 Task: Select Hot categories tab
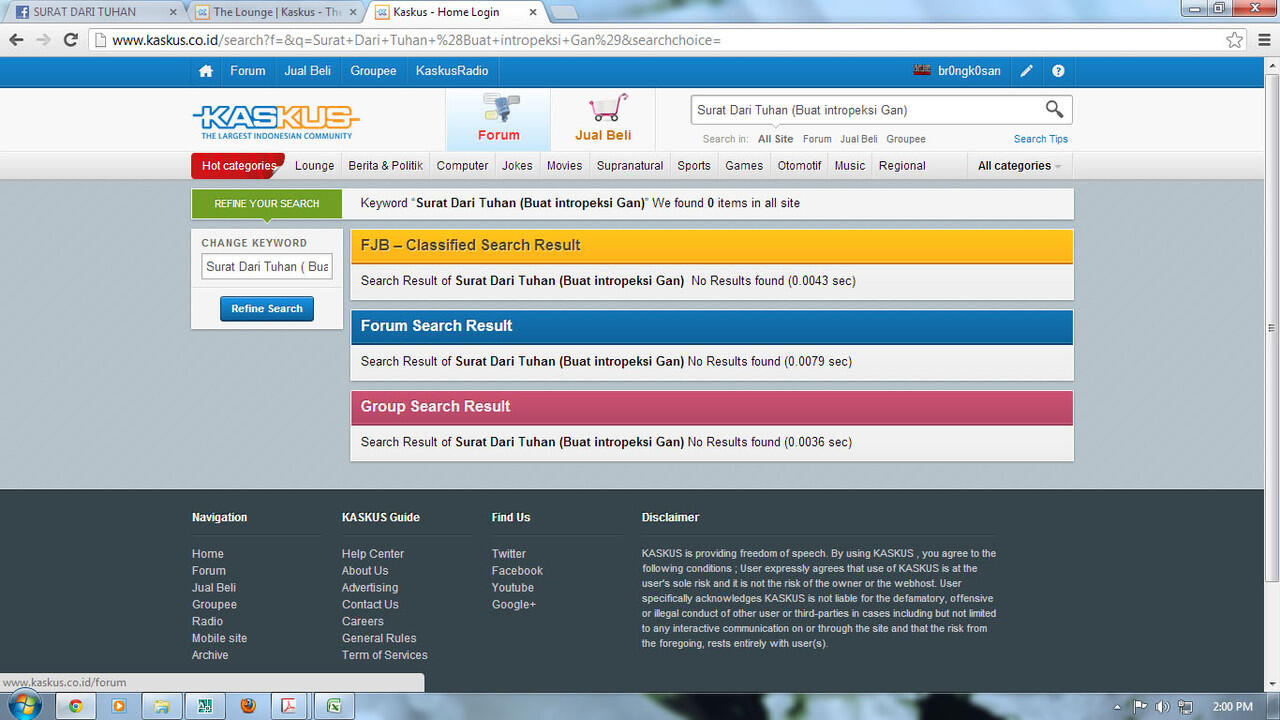point(238,166)
